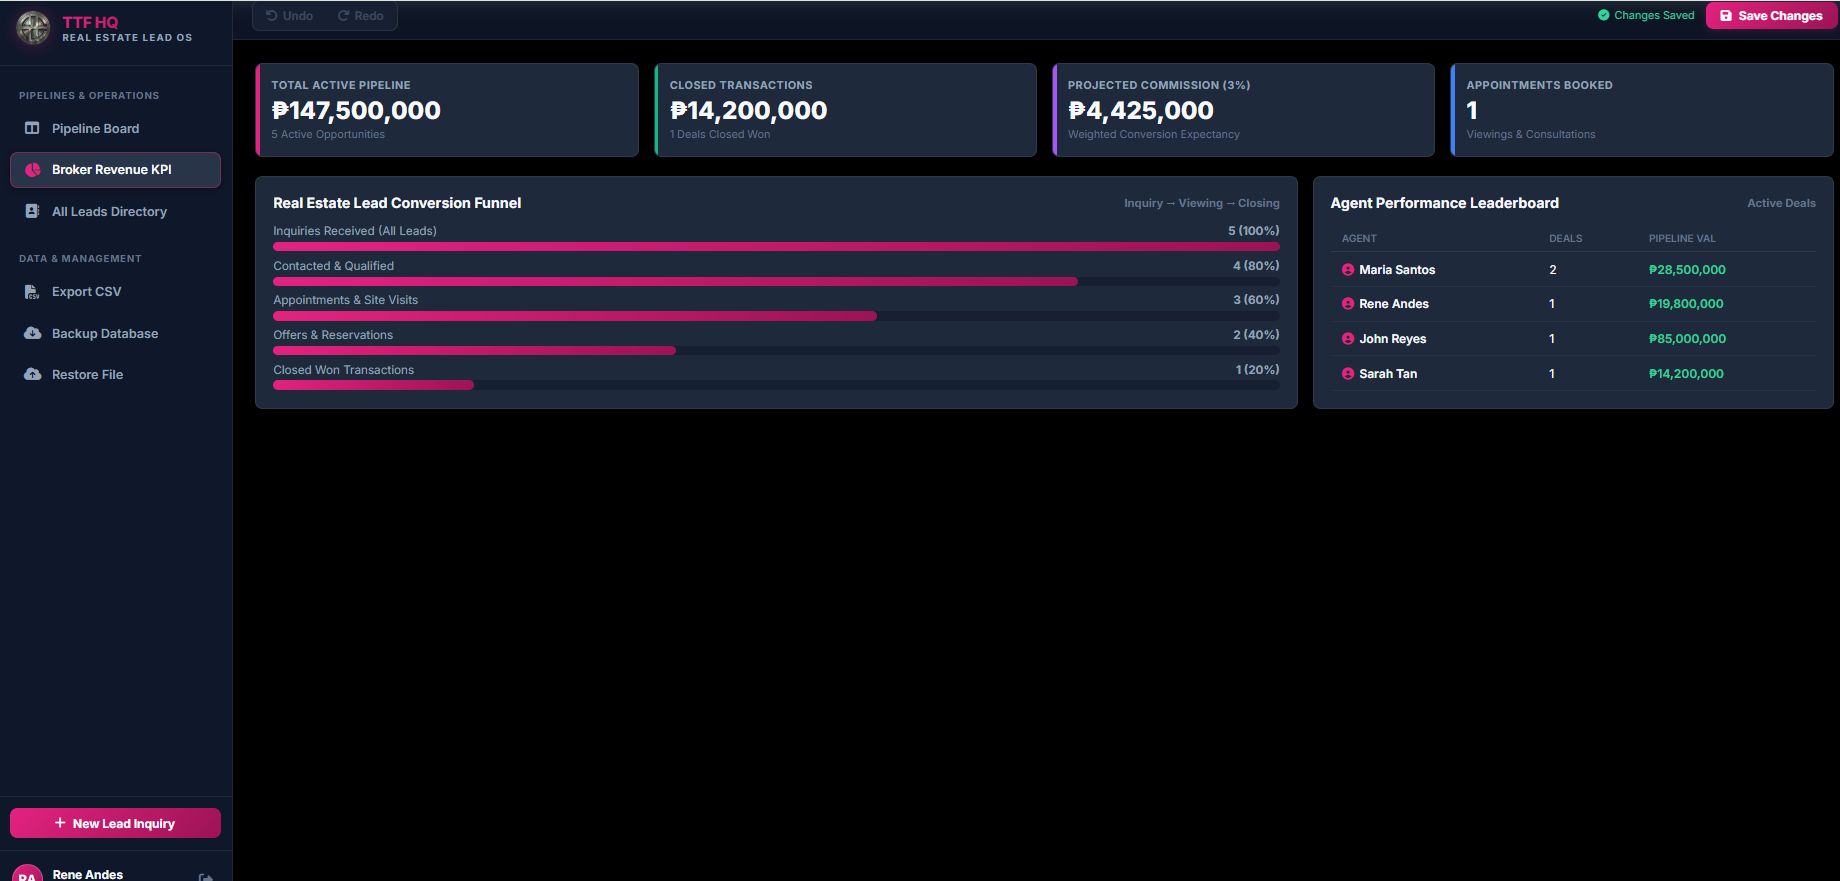Click the Backup Database cloud icon
Viewport: 1840px width, 881px height.
(32, 333)
